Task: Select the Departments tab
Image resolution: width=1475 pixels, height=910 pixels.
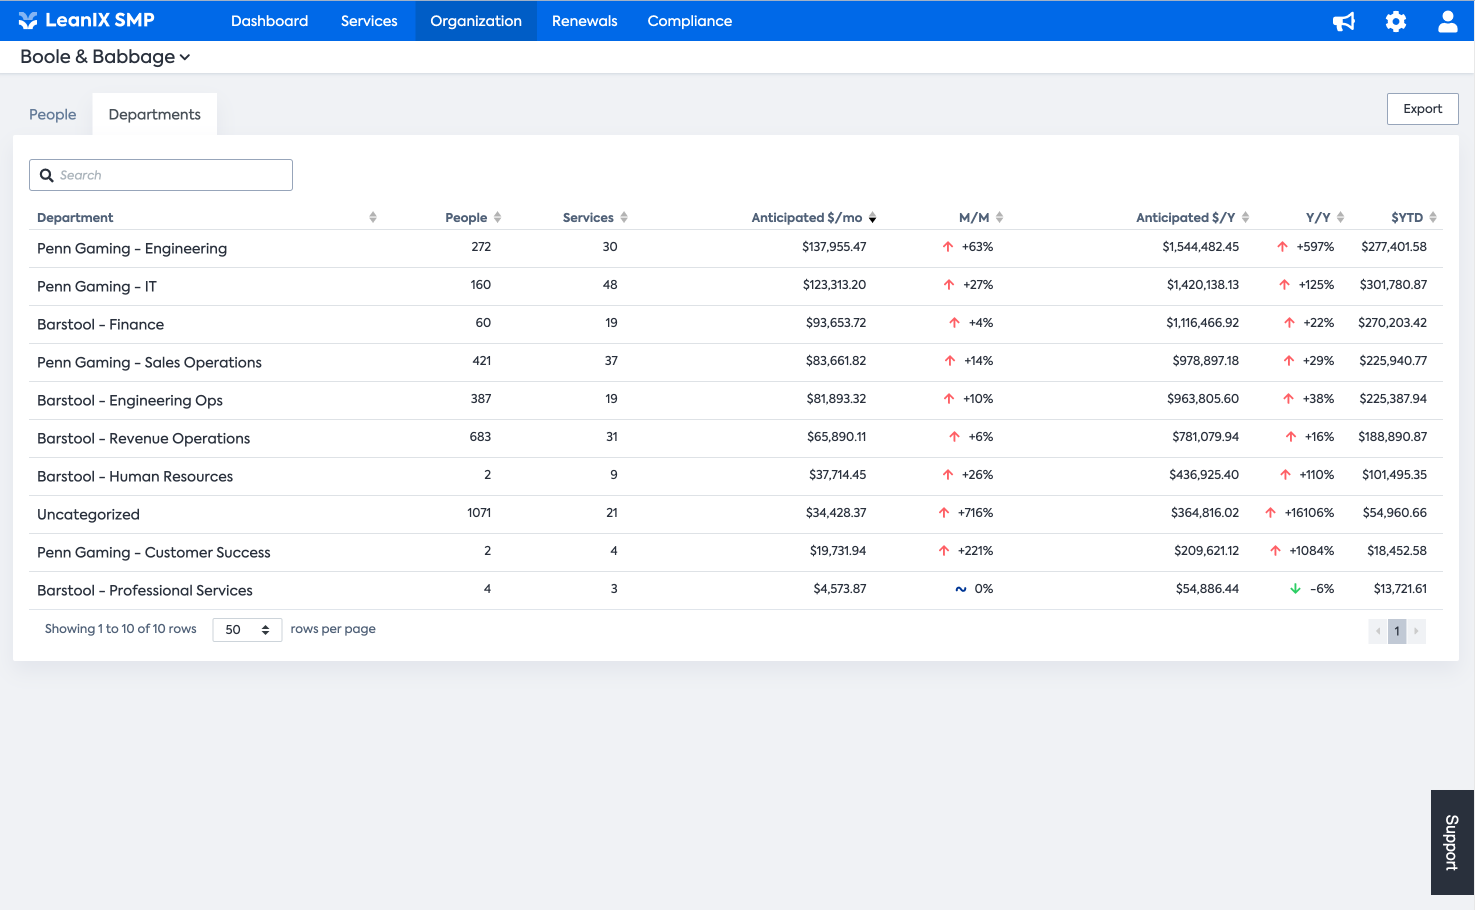Action: (155, 114)
